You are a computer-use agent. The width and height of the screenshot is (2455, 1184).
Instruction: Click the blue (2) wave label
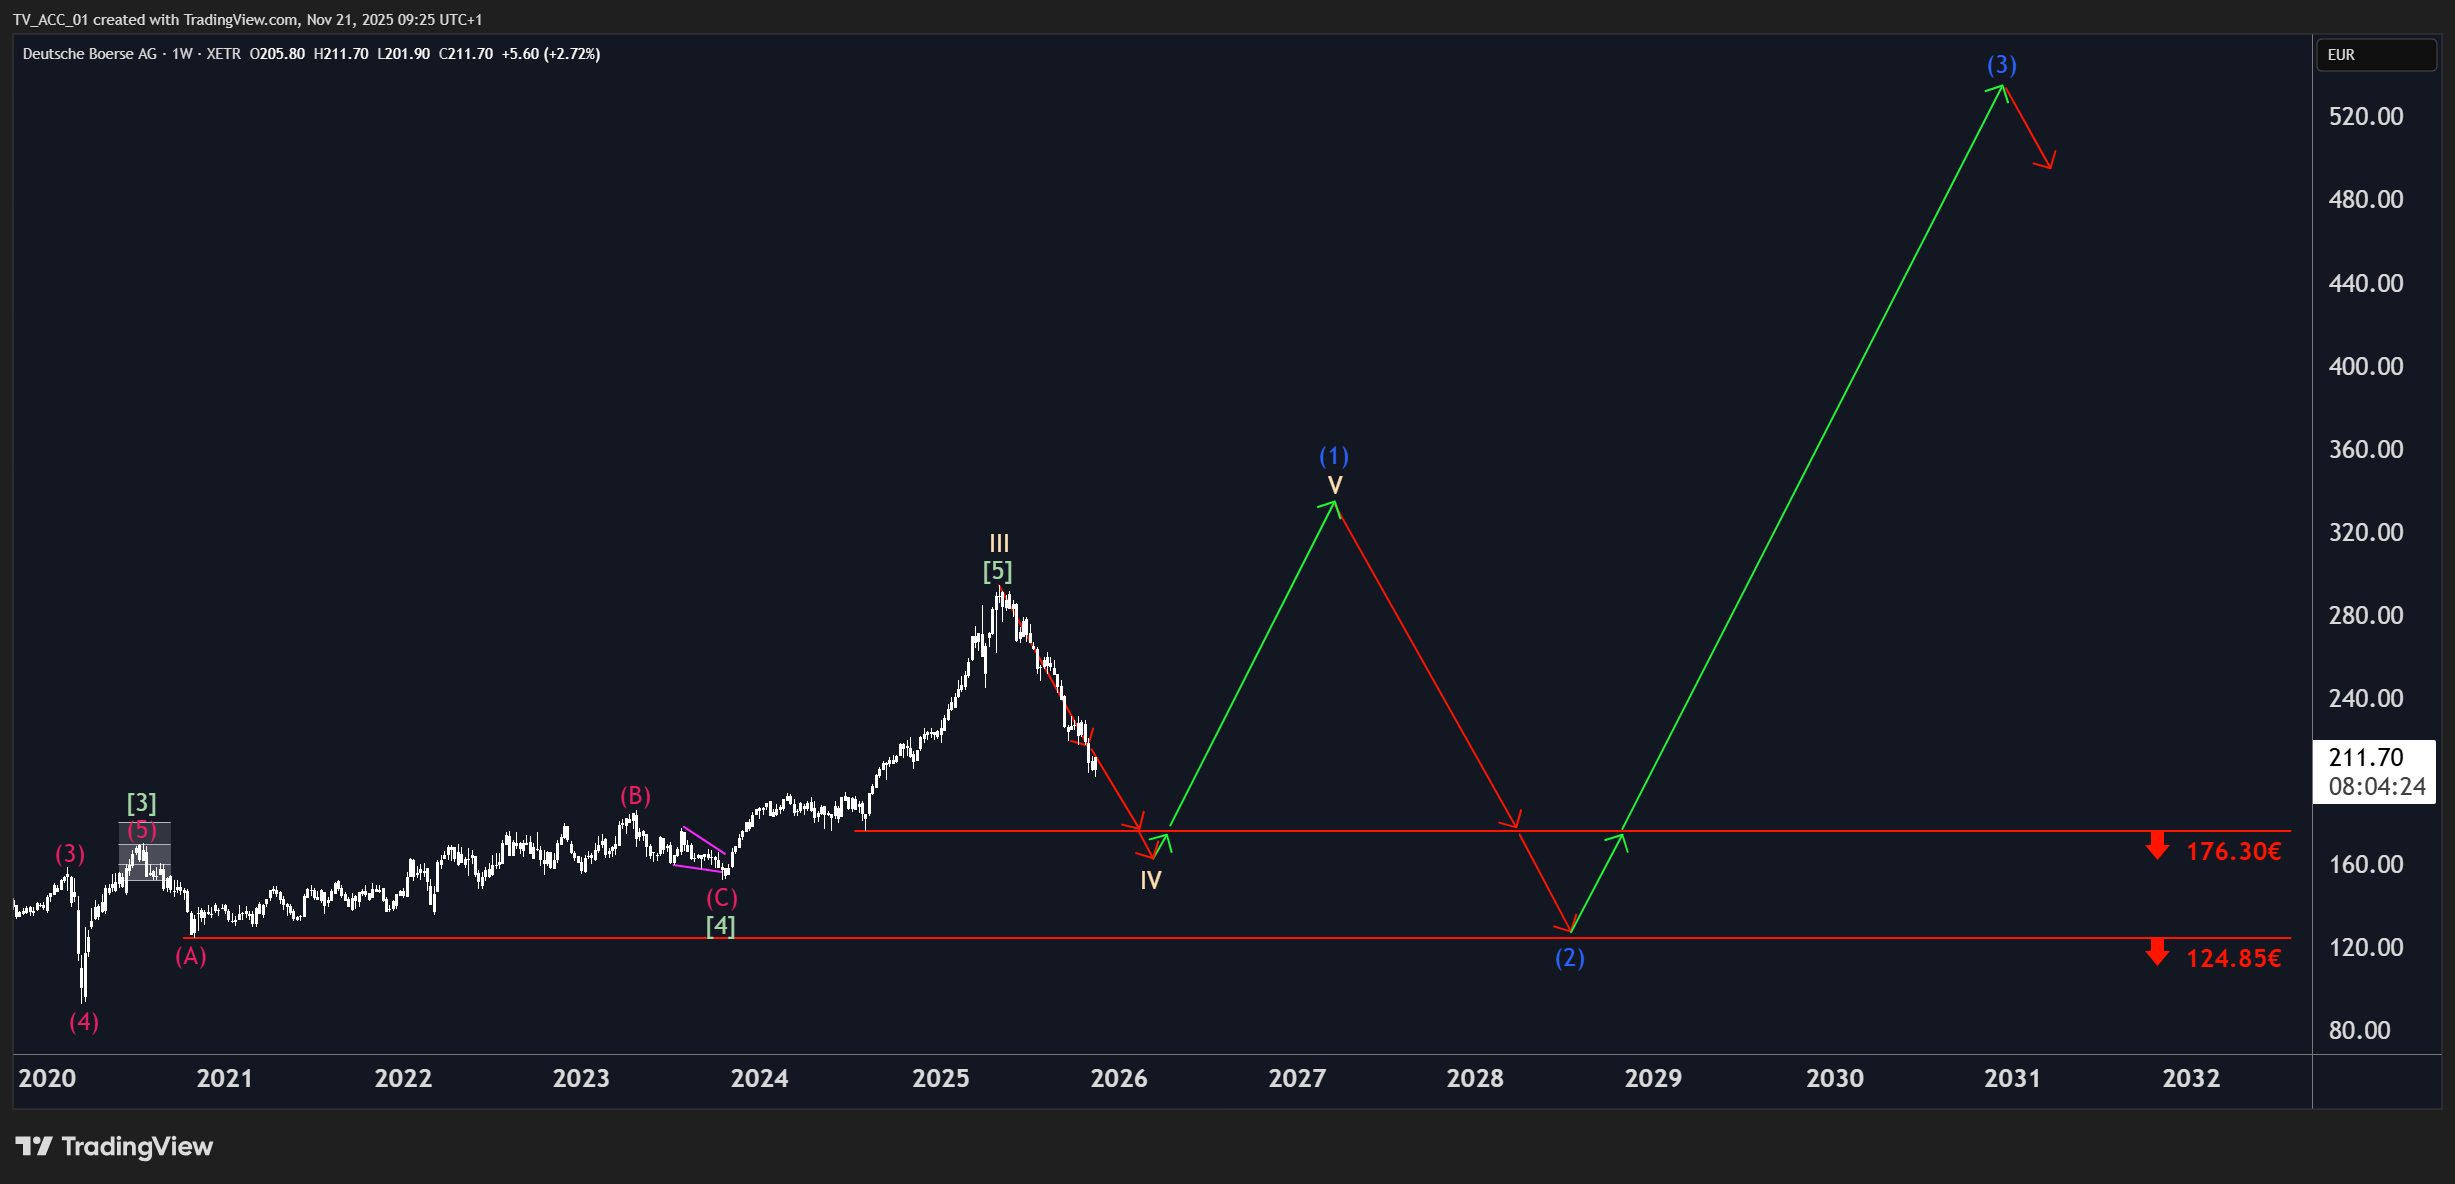click(x=1570, y=958)
